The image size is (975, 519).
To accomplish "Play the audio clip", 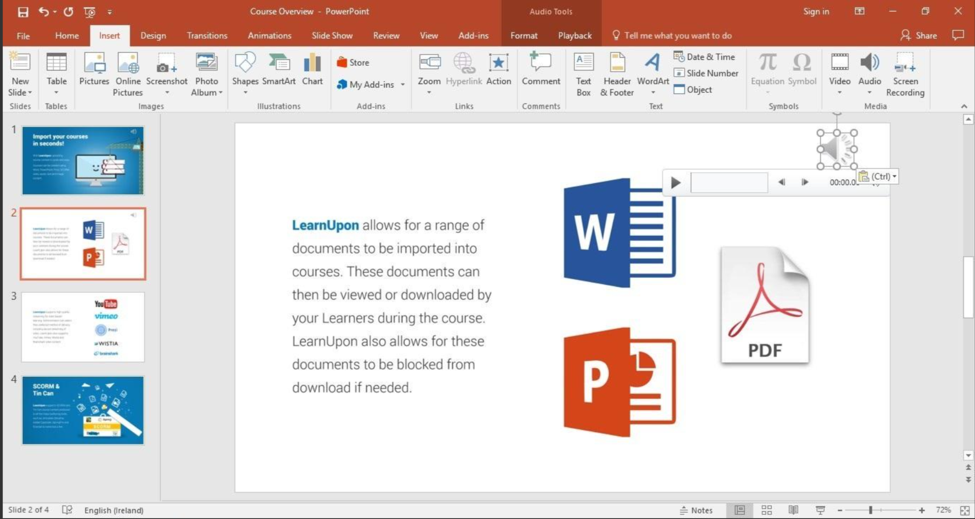I will (x=675, y=182).
